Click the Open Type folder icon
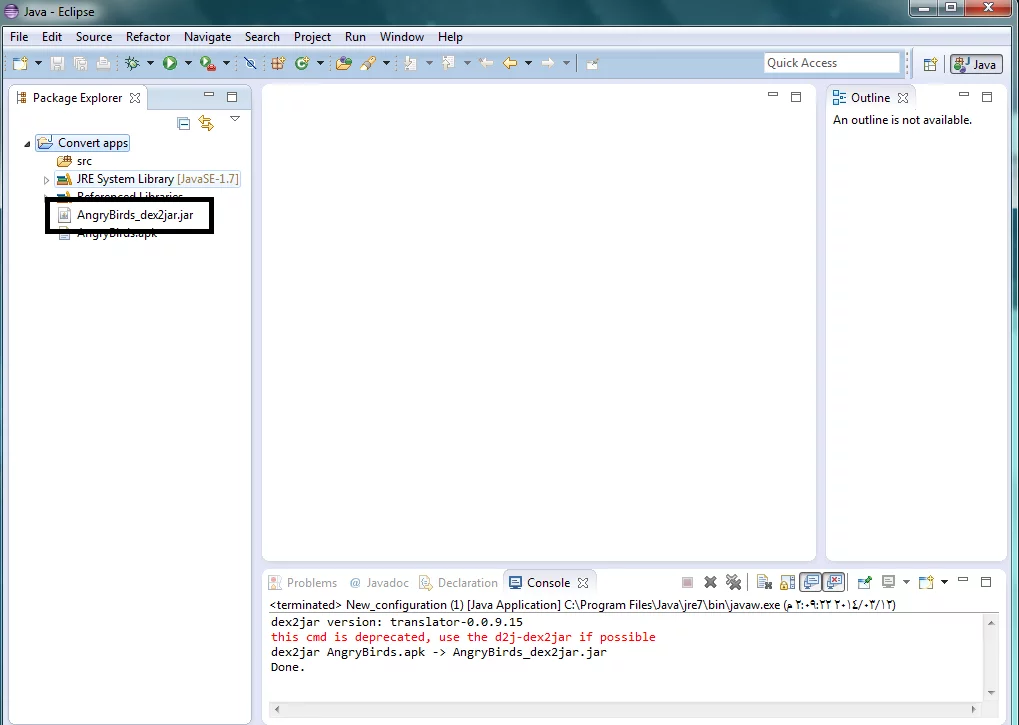Image resolution: width=1019 pixels, height=725 pixels. point(343,63)
